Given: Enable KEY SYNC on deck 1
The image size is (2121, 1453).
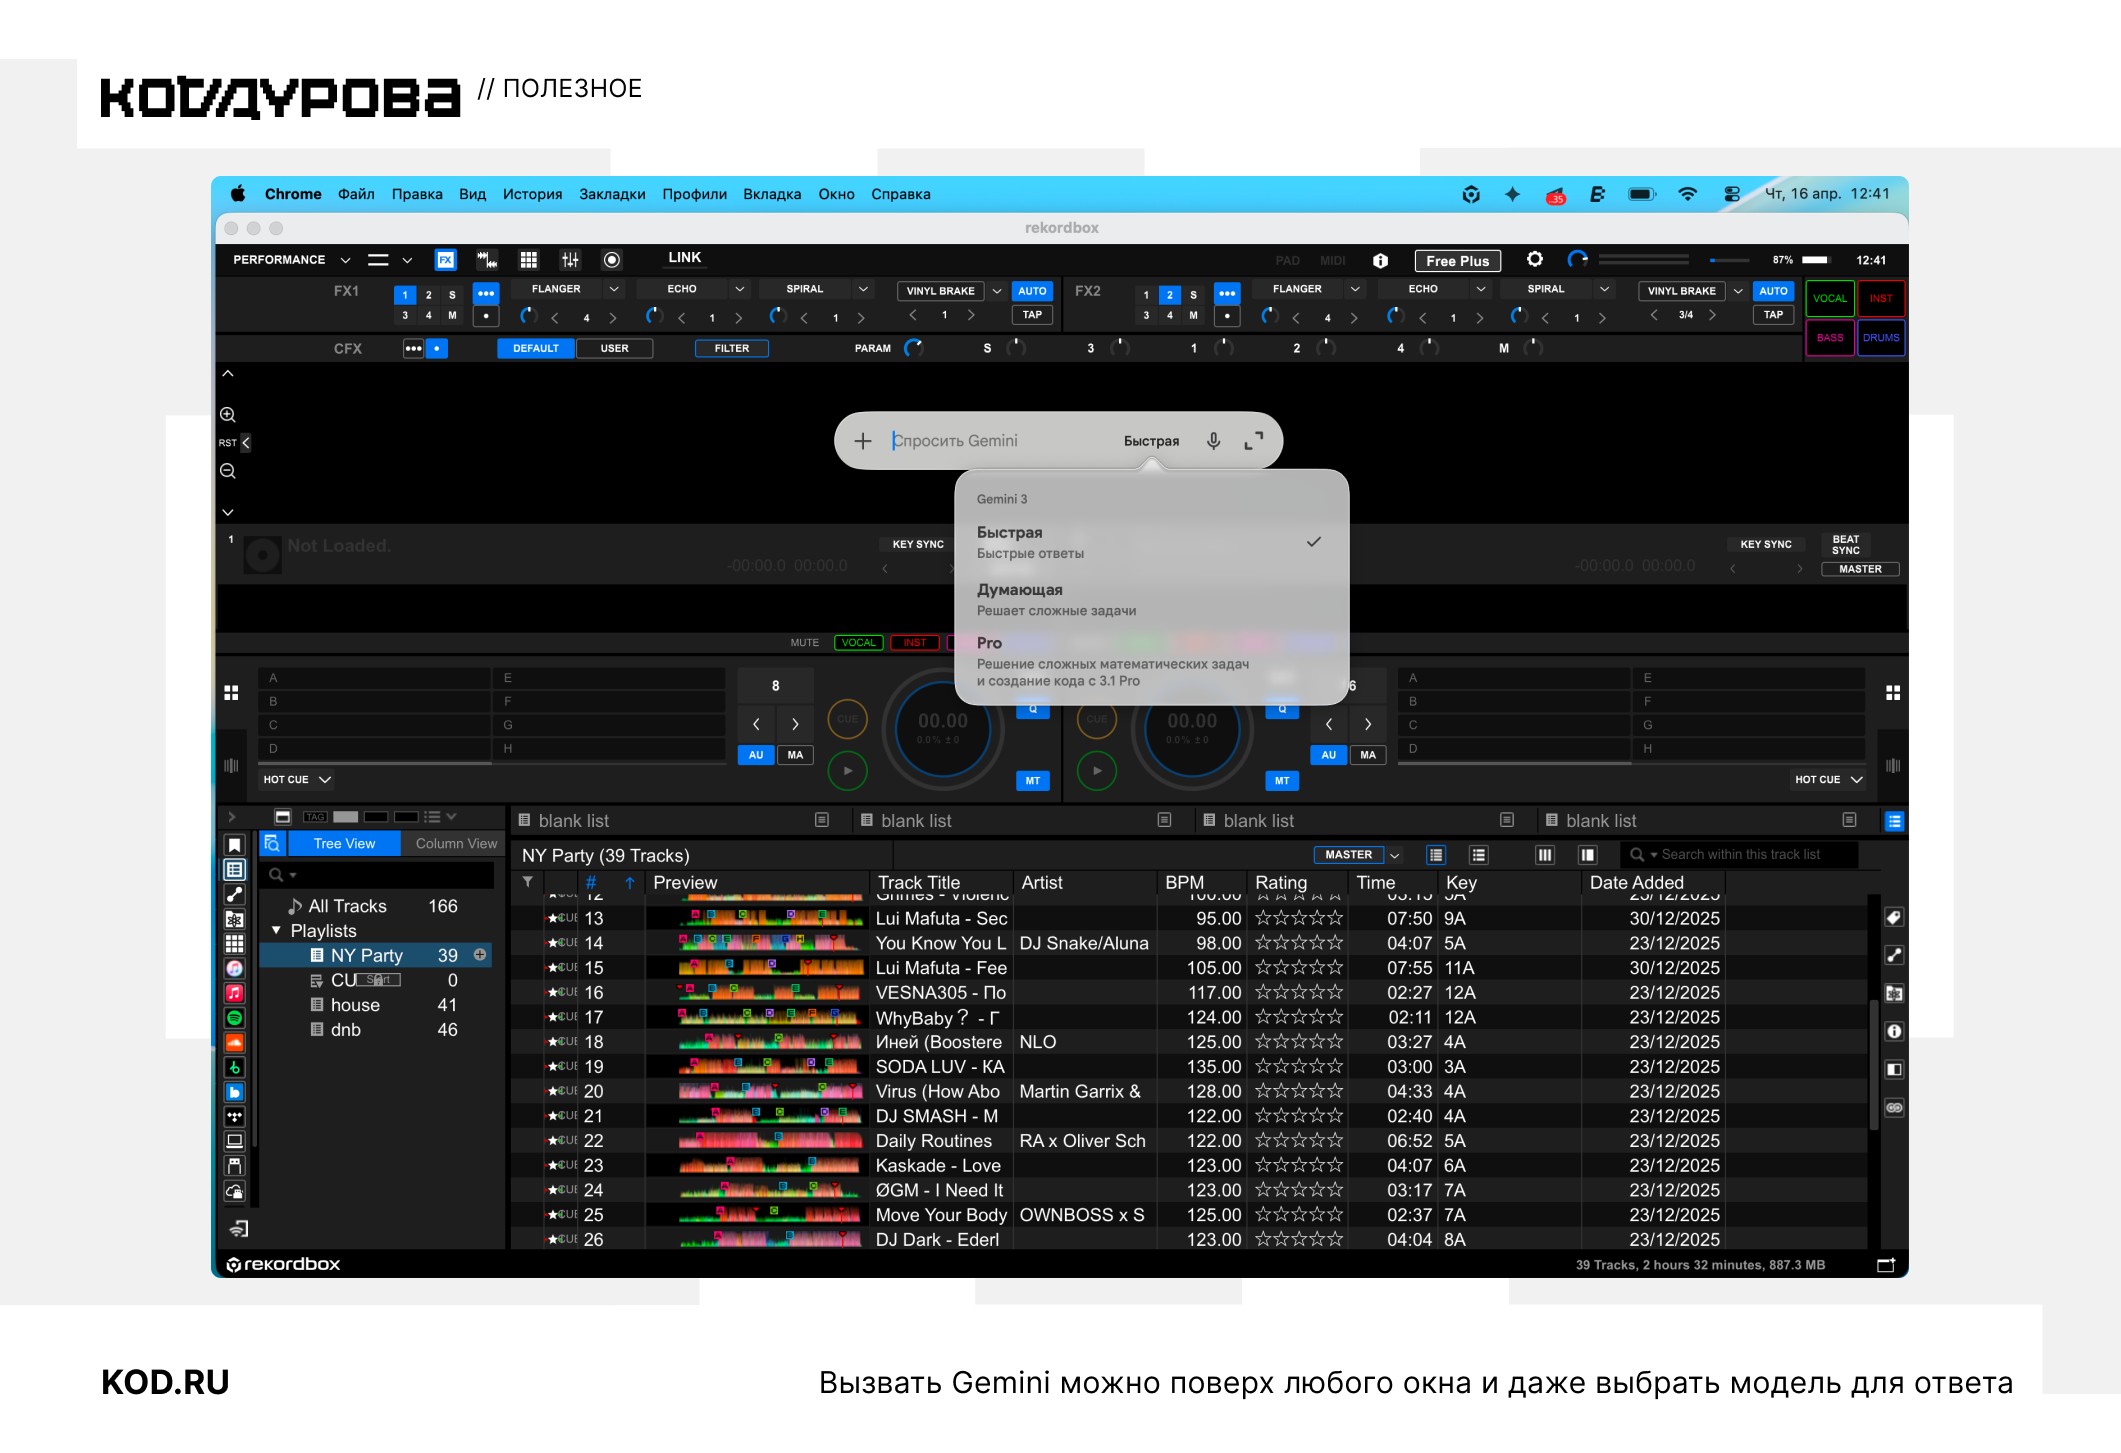Looking at the screenshot, I should [918, 545].
